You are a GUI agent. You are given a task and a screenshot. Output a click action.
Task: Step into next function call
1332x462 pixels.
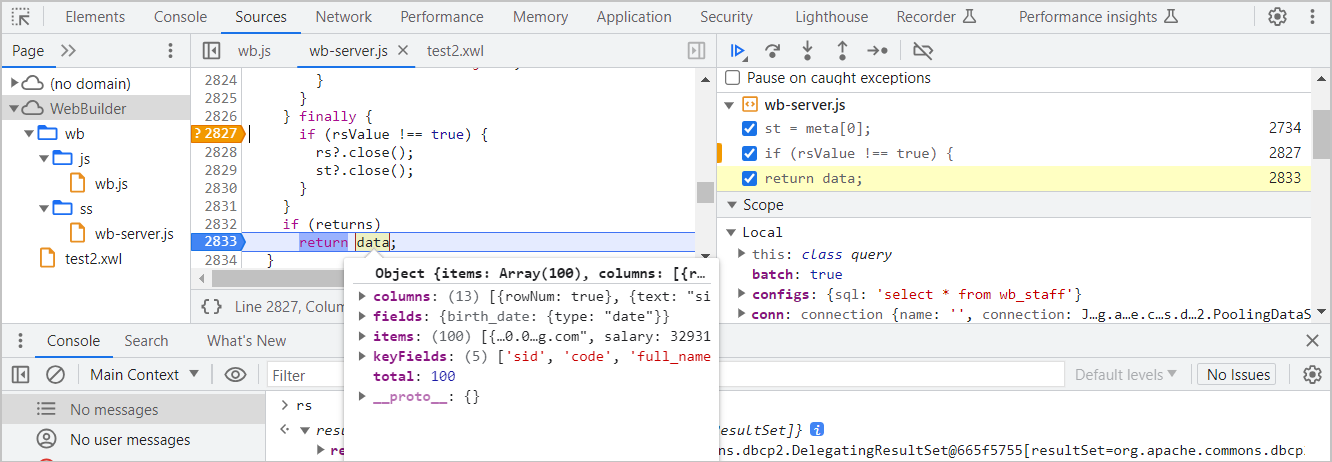click(807, 51)
